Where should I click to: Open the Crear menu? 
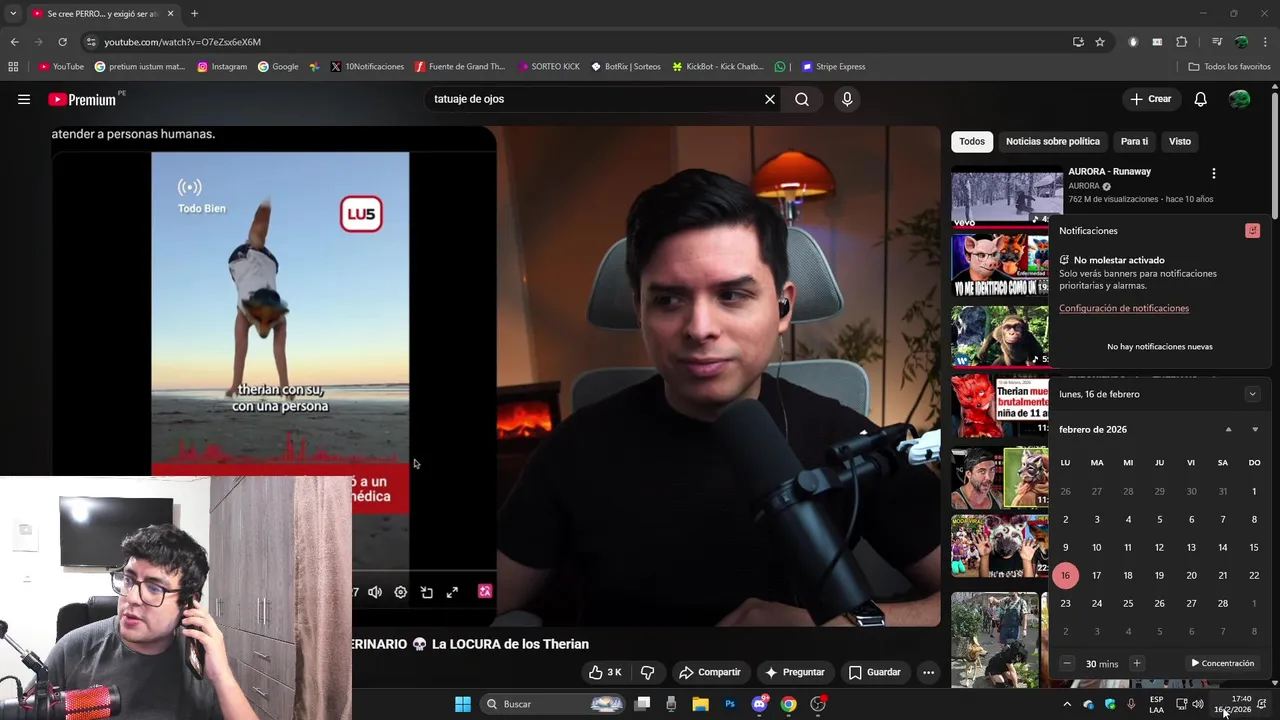(x=1150, y=99)
